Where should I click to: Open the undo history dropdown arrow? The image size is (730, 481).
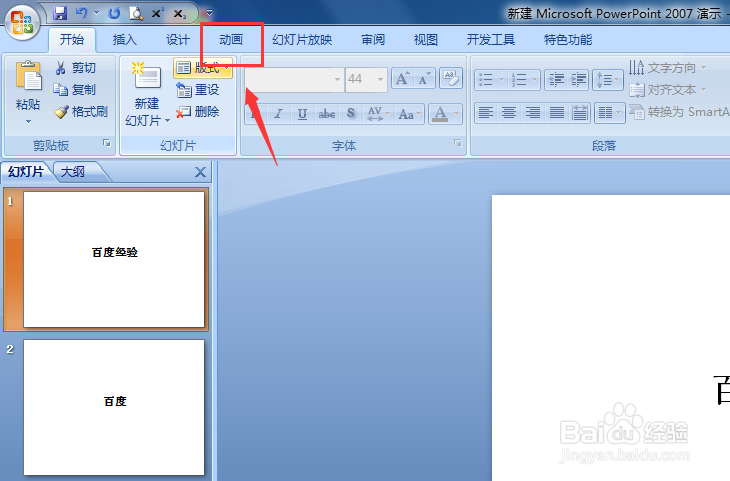[x=96, y=13]
